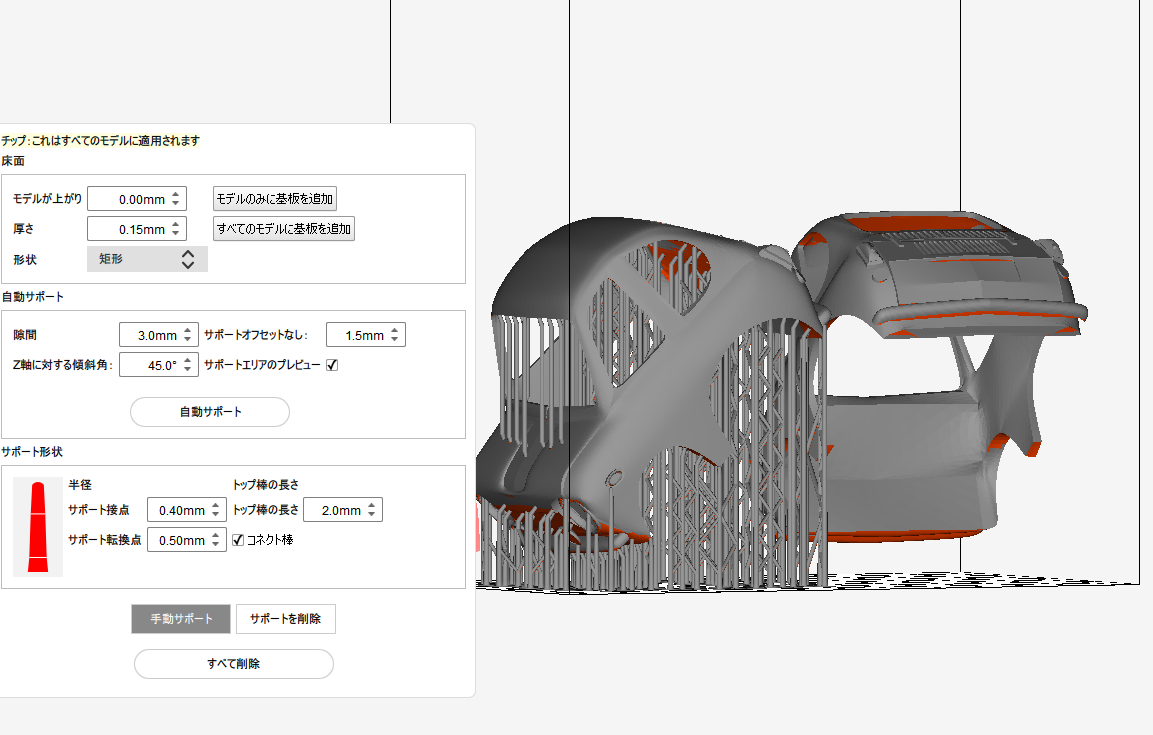Screen dimensions: 1153x735
Task: Increase the 隙間 value with up arrow
Action: point(188,330)
